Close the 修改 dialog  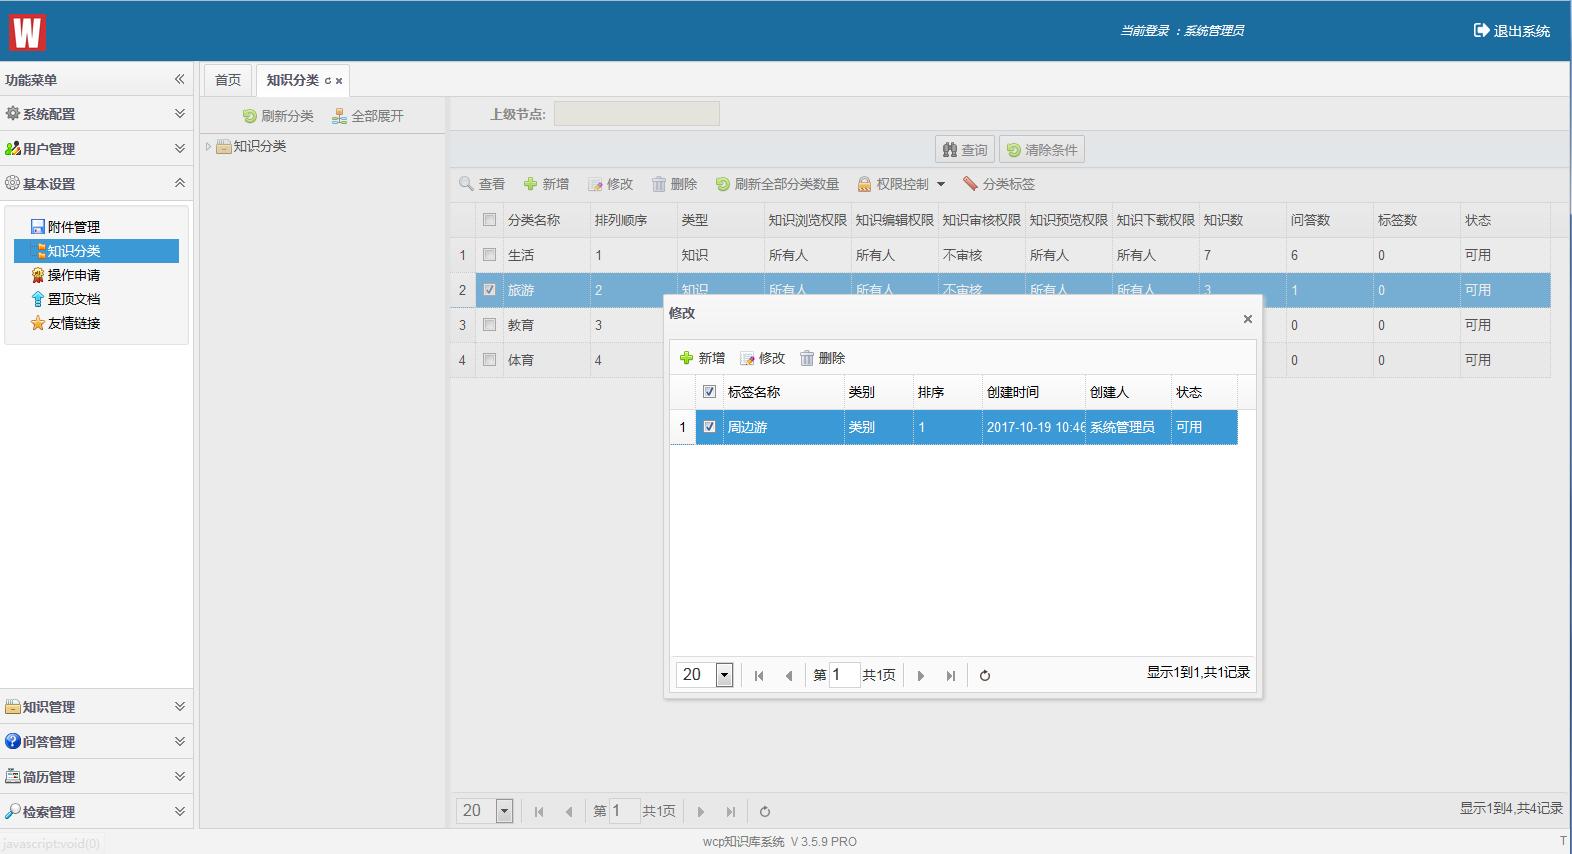[1247, 319]
